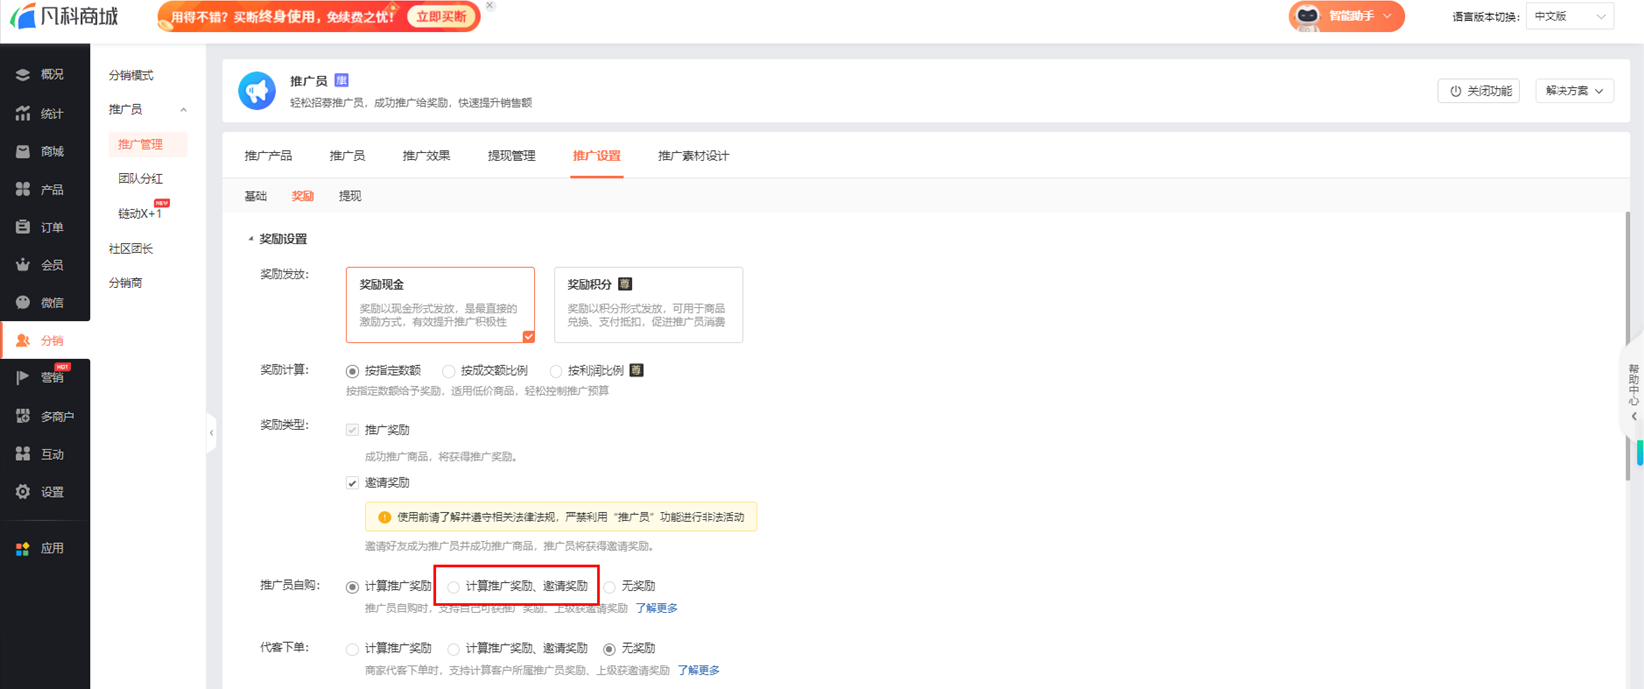Open 了解更多 link under 代客下单

tap(698, 670)
